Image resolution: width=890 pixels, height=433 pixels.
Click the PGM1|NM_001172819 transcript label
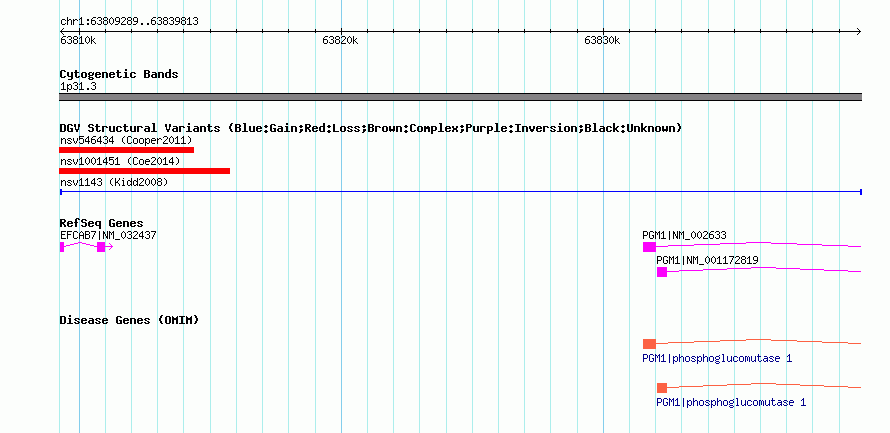tap(707, 260)
